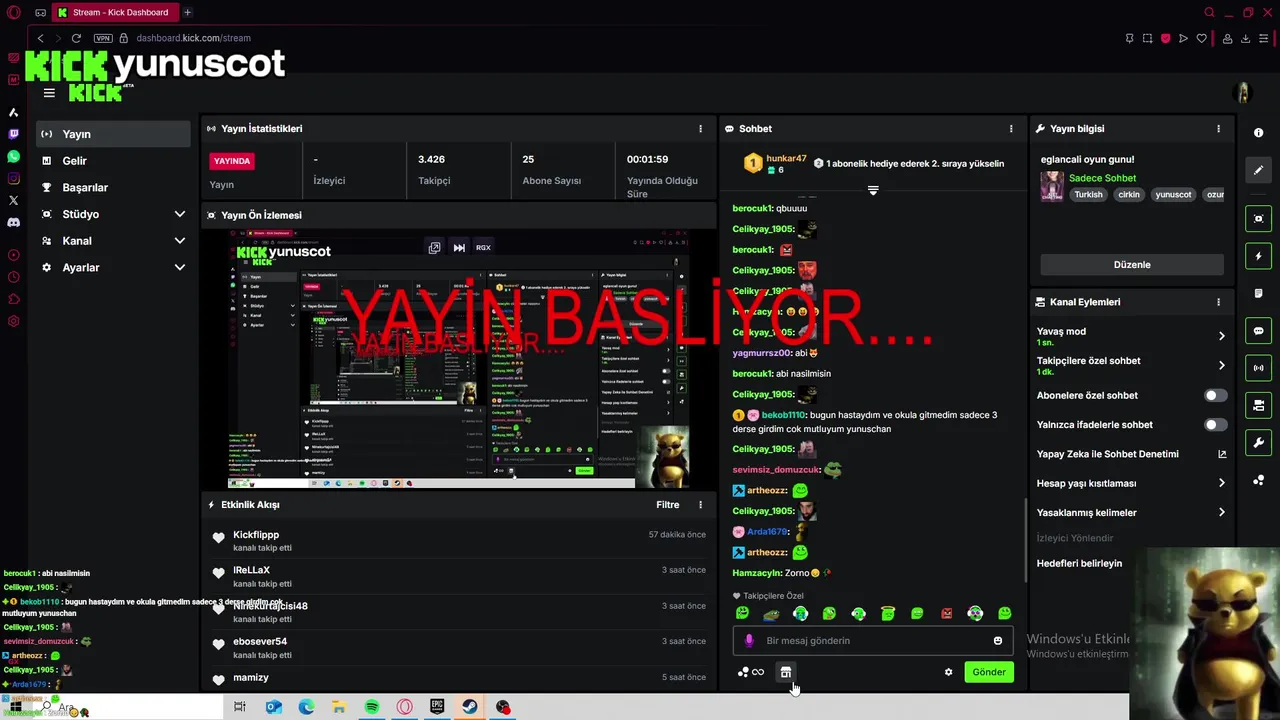The image size is (1280, 720).
Task: Collapse pinned gift banner arrow in chat
Action: (873, 190)
